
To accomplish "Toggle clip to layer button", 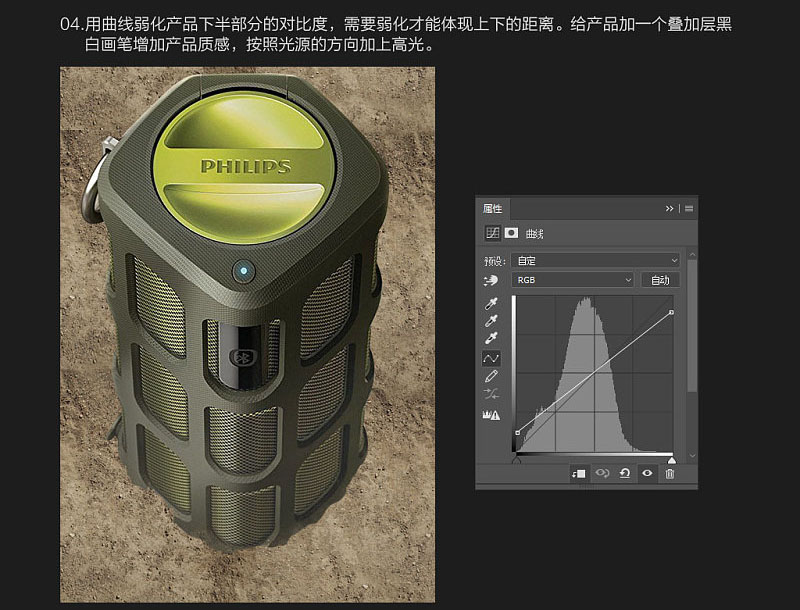I will tap(579, 473).
